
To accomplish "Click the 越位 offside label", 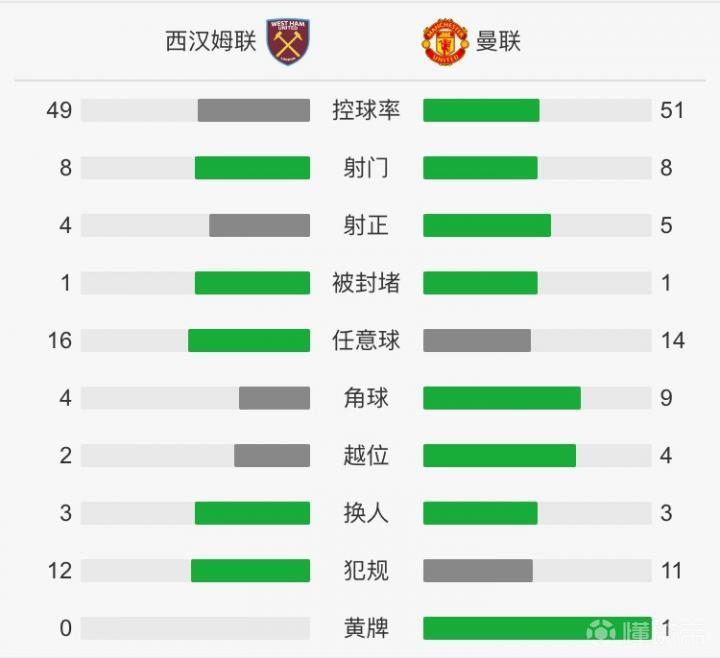I will pos(366,456).
